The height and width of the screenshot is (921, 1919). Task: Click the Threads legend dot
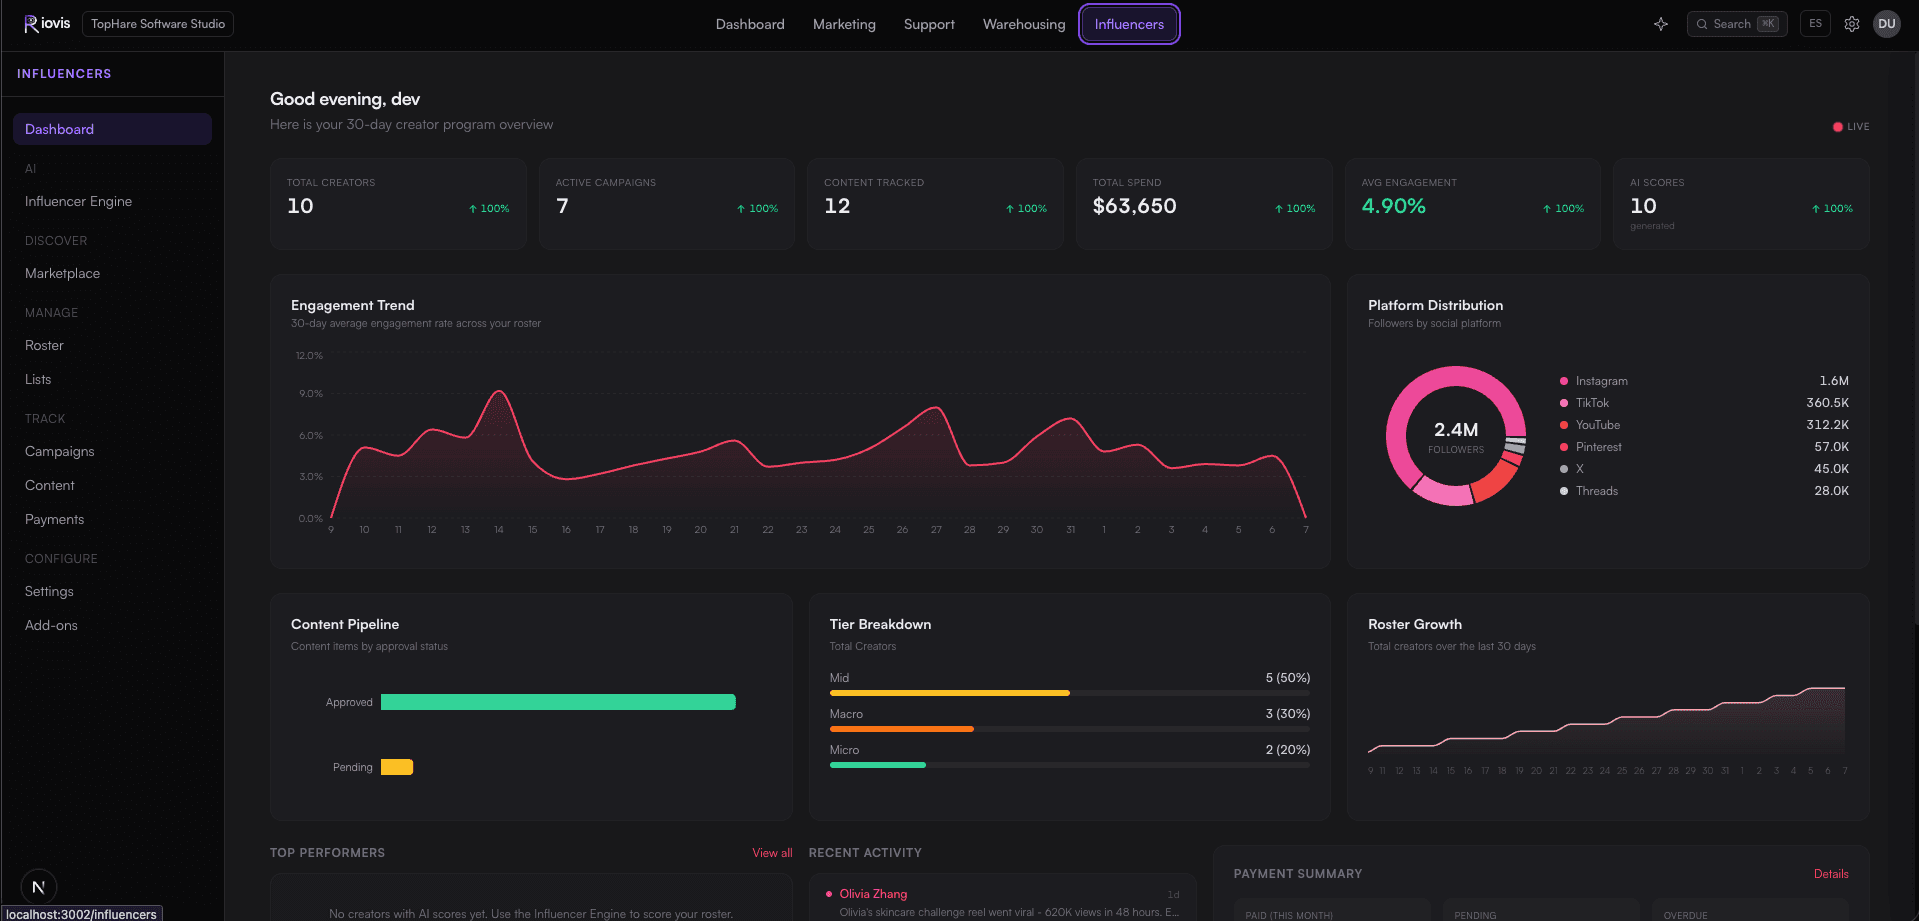coord(1564,491)
